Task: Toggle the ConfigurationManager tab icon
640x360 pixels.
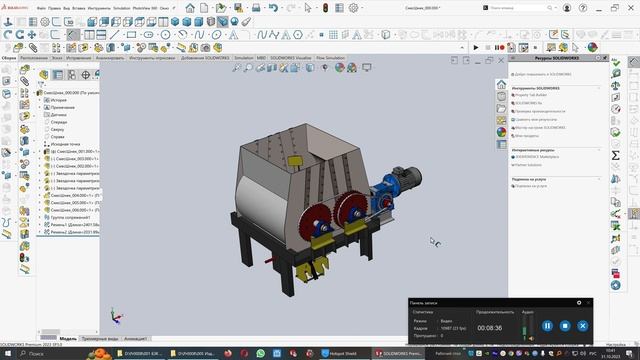Action: [72, 75]
